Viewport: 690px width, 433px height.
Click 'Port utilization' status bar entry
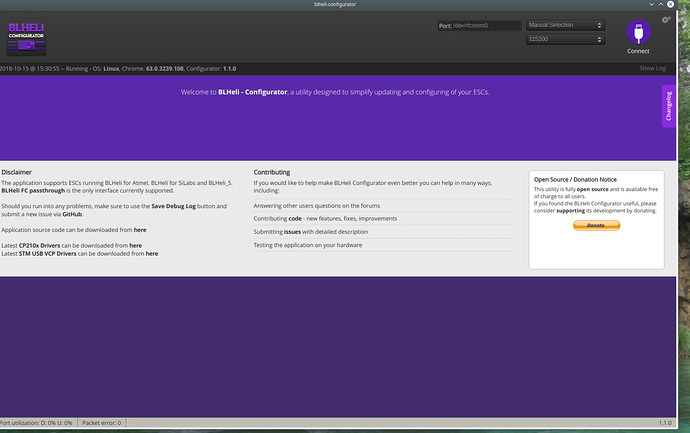coord(36,423)
